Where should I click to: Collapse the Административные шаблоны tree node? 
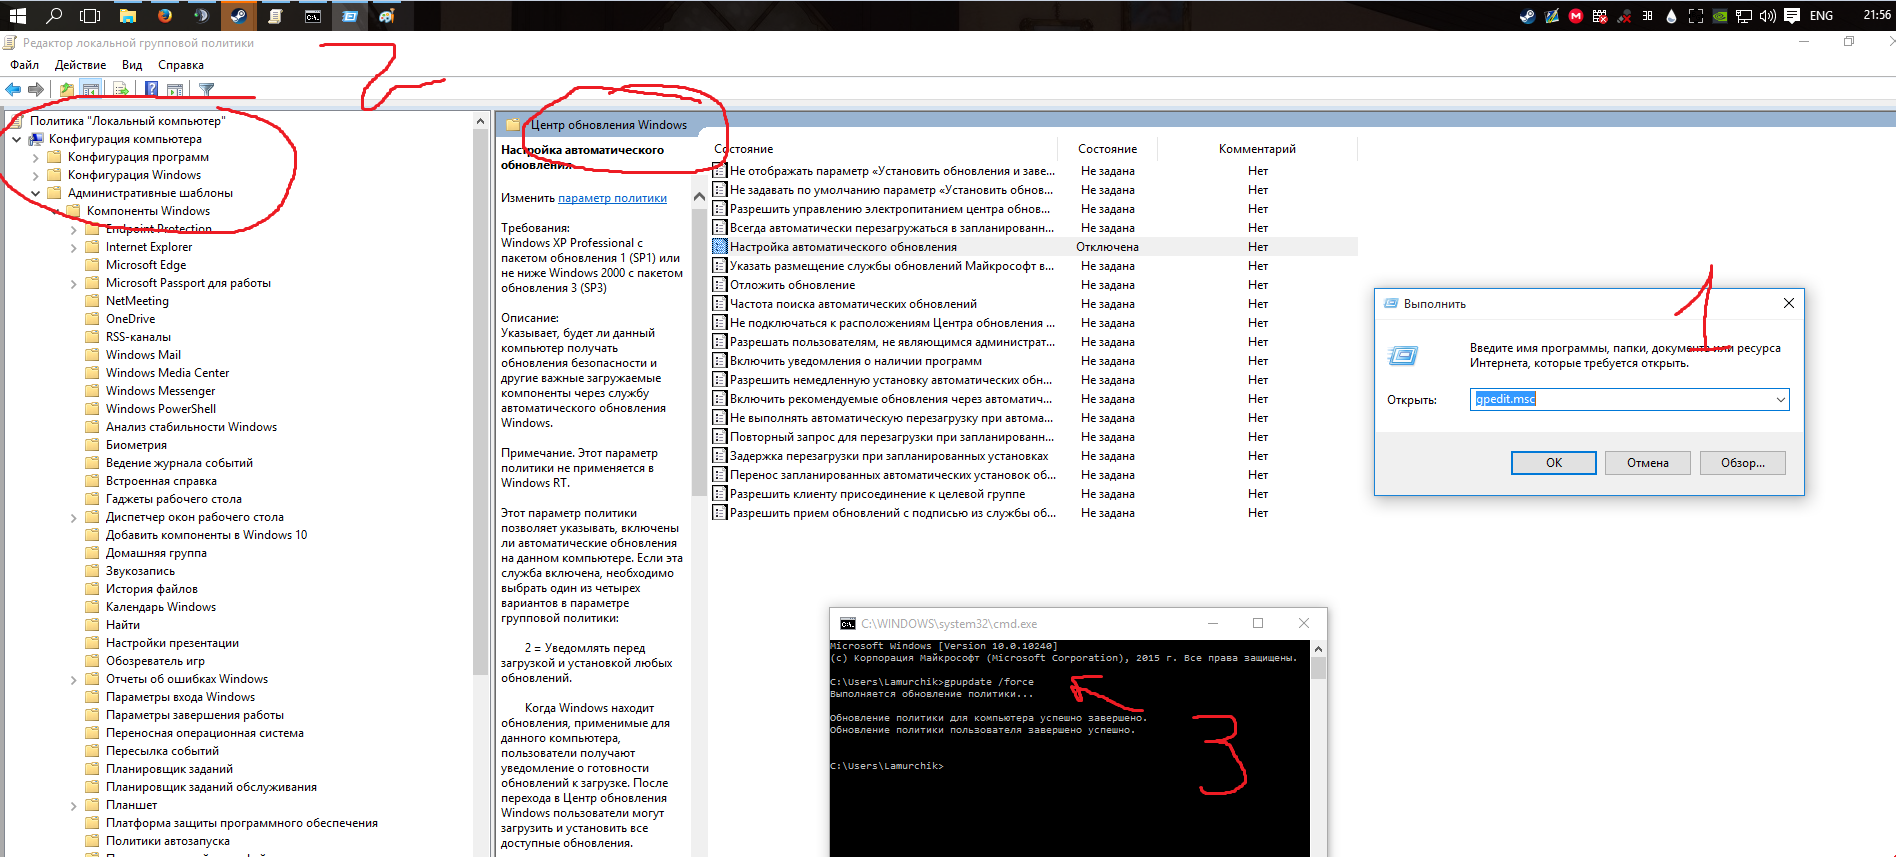coord(36,194)
